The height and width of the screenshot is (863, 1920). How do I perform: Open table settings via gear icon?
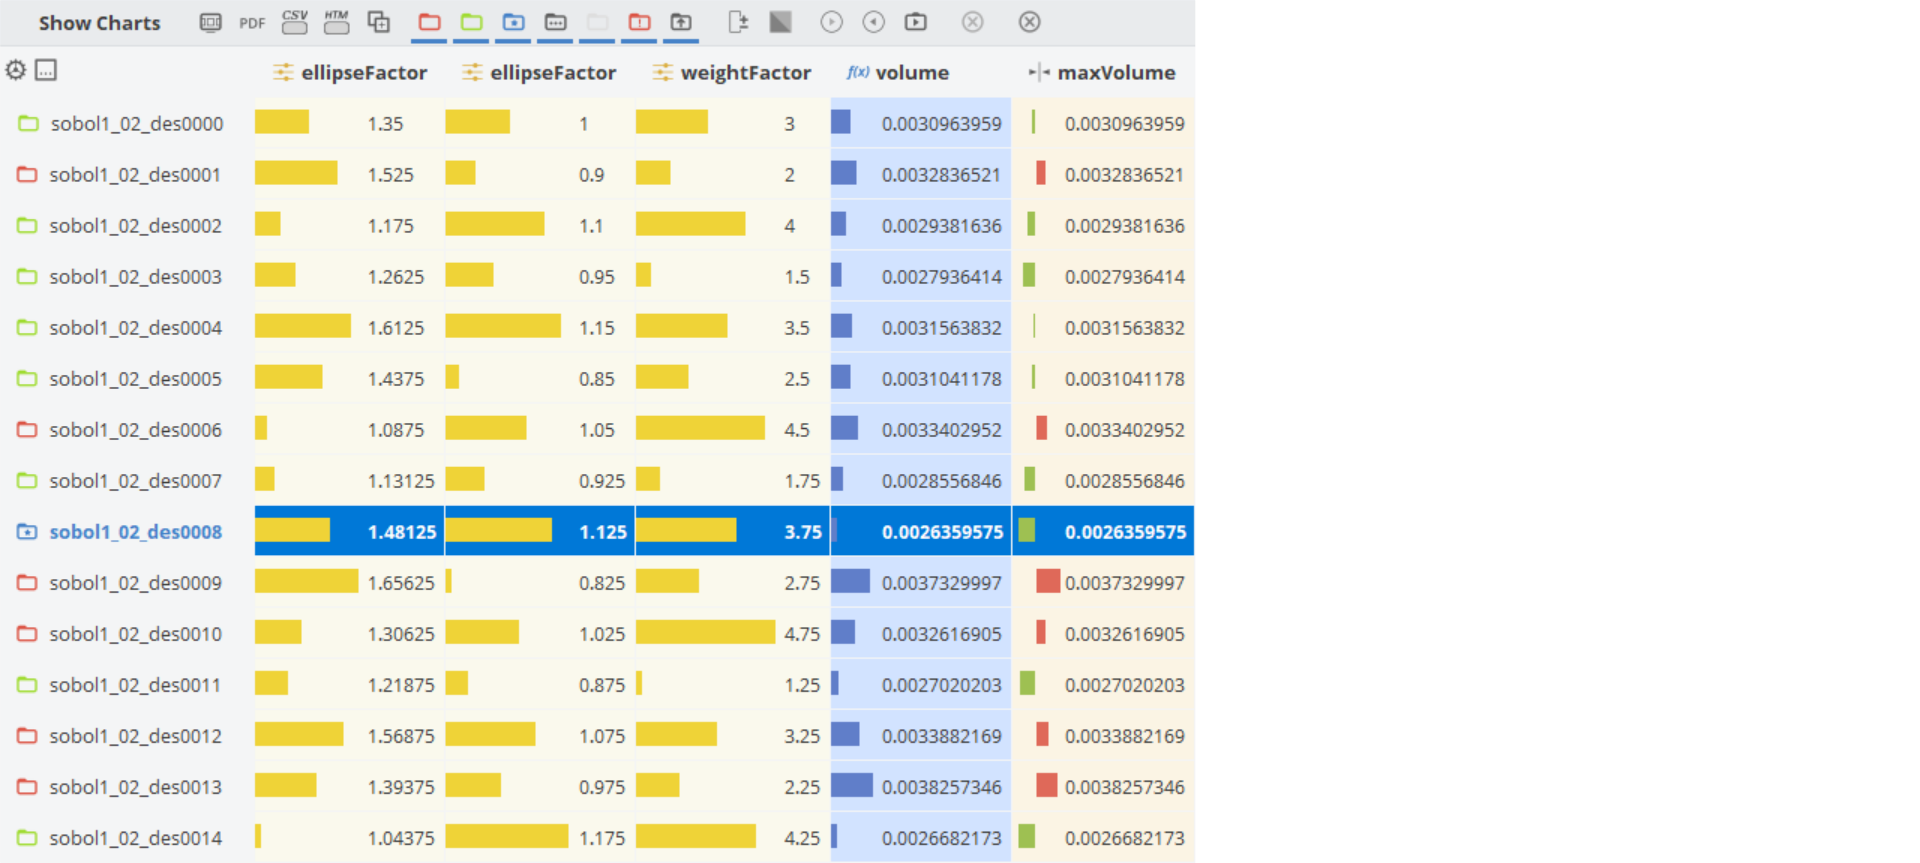coord(16,70)
